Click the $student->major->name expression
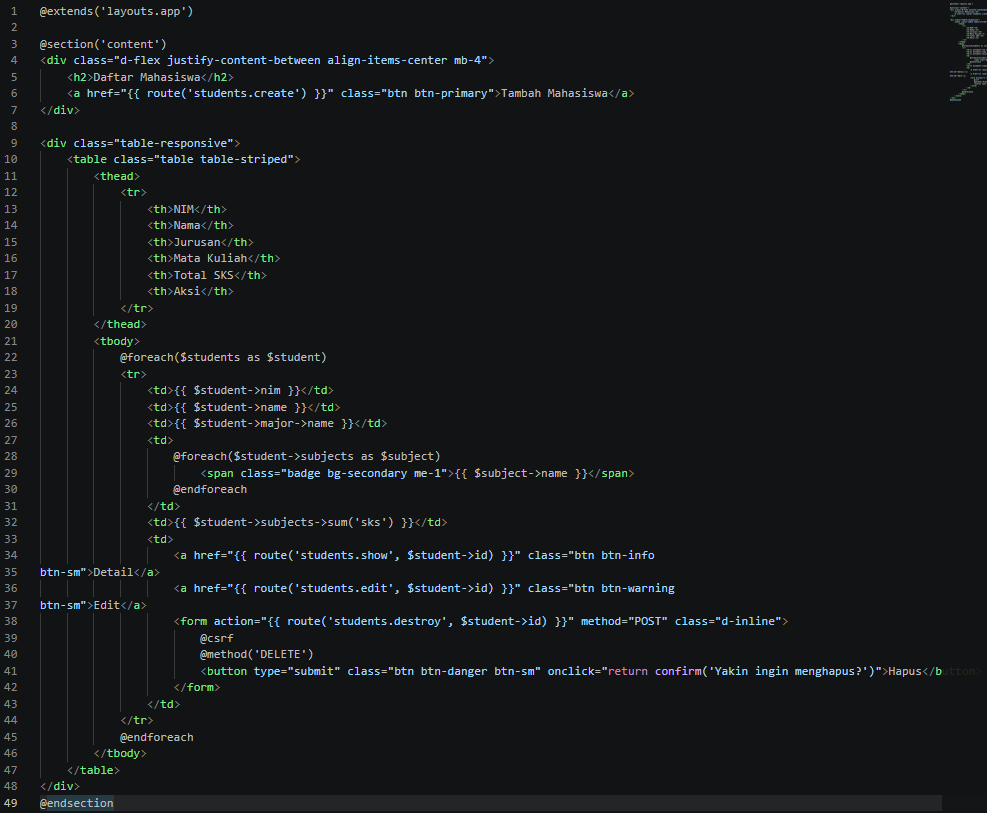The width and height of the screenshot is (987, 813). [x=264, y=423]
